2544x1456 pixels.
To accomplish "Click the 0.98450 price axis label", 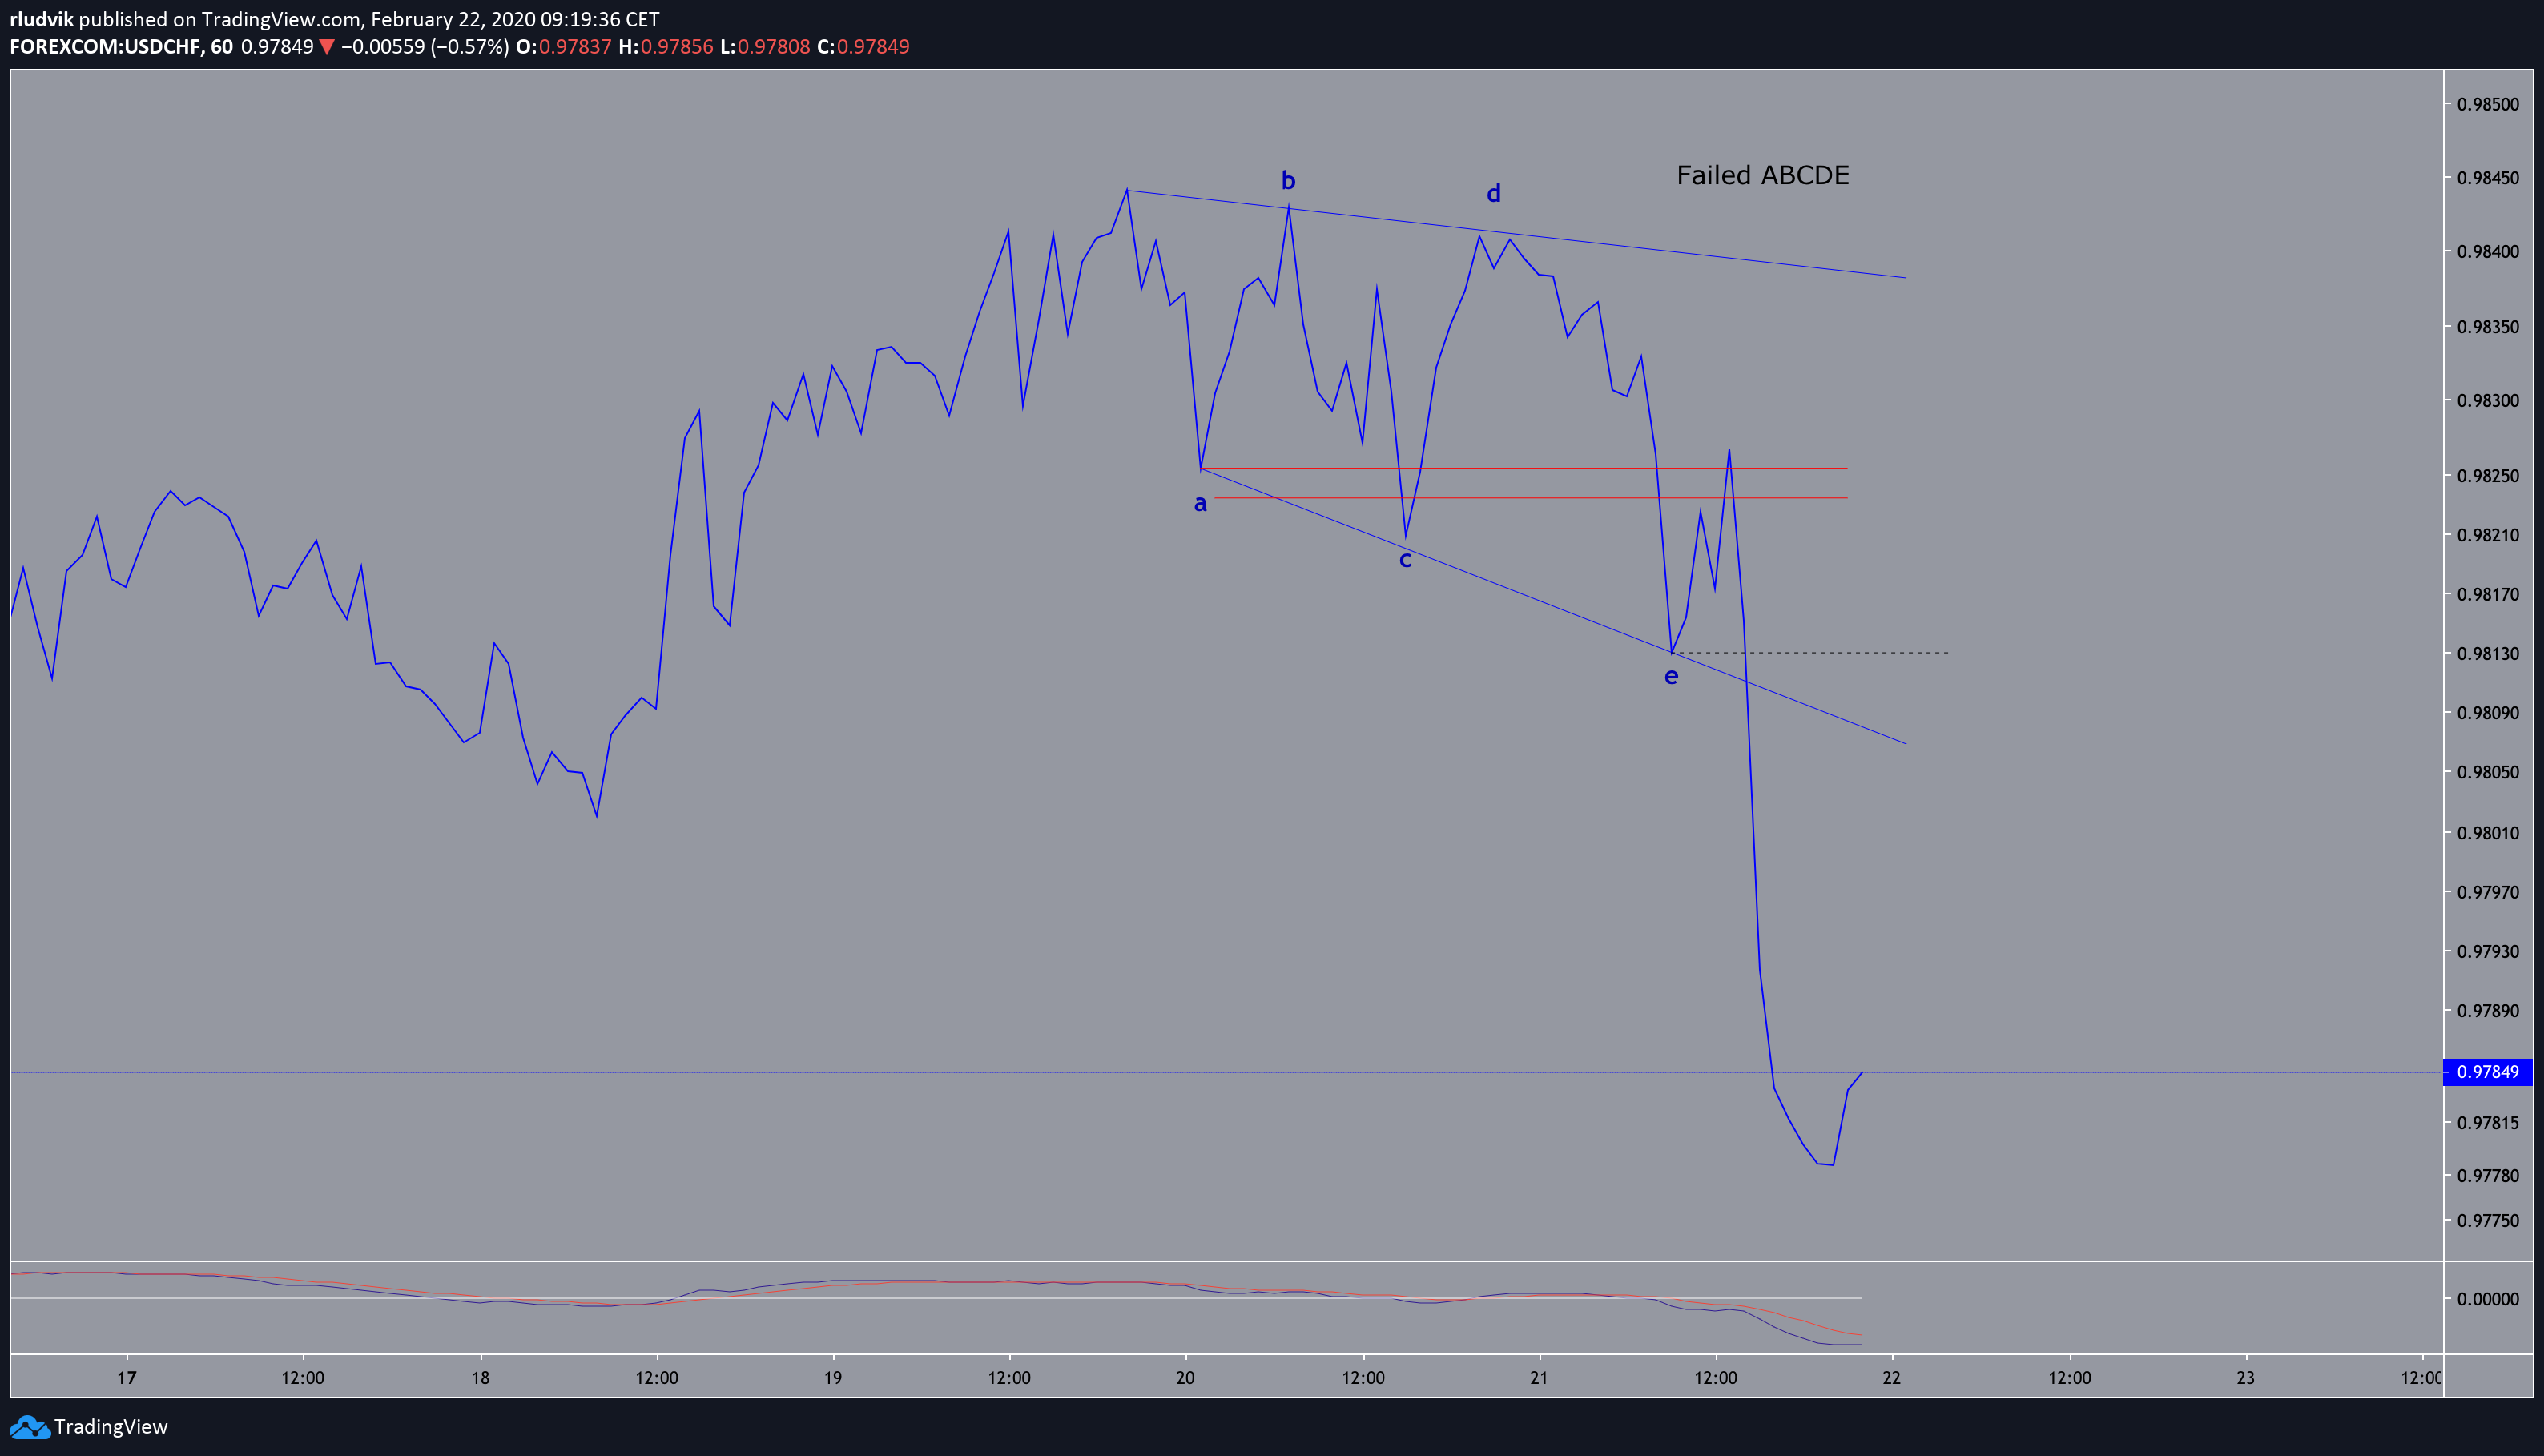I will point(2487,178).
